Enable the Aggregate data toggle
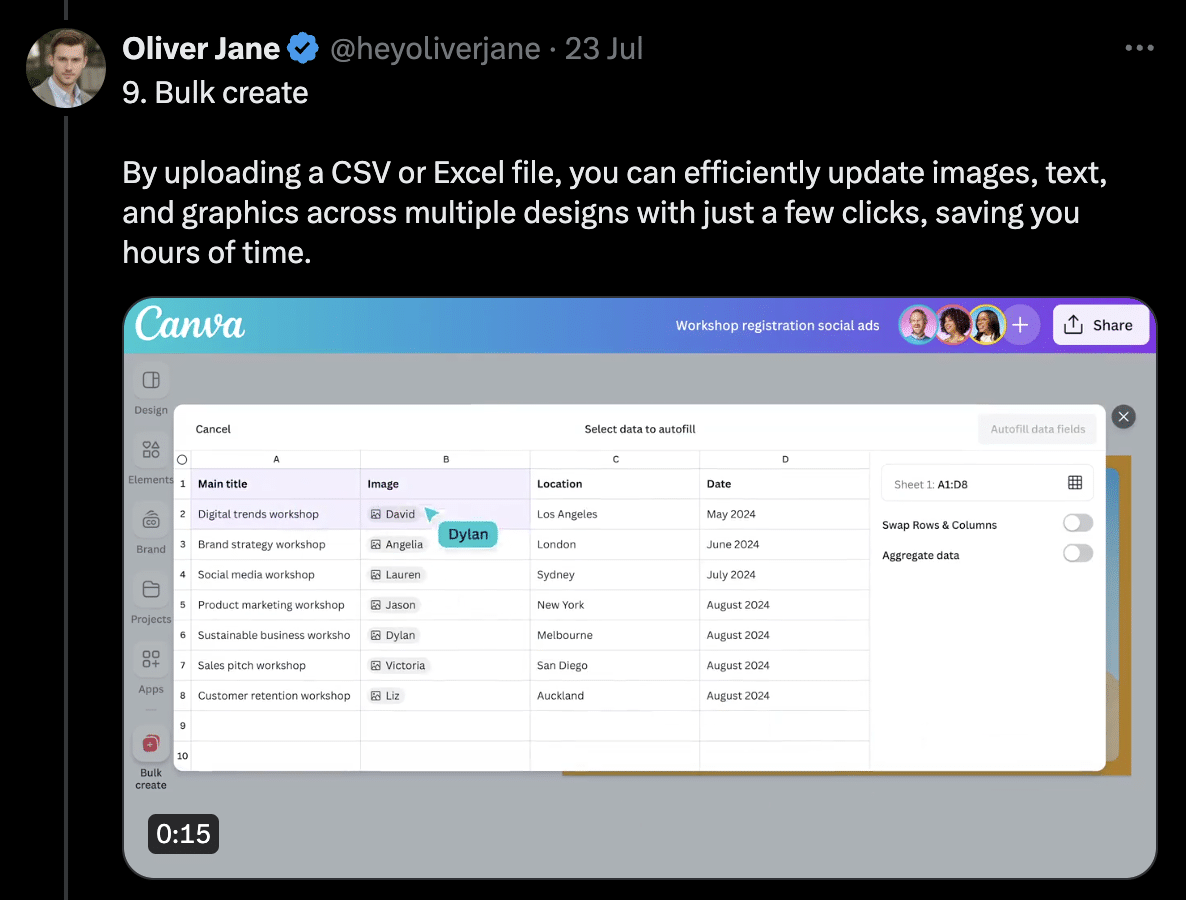 pyautogui.click(x=1077, y=553)
